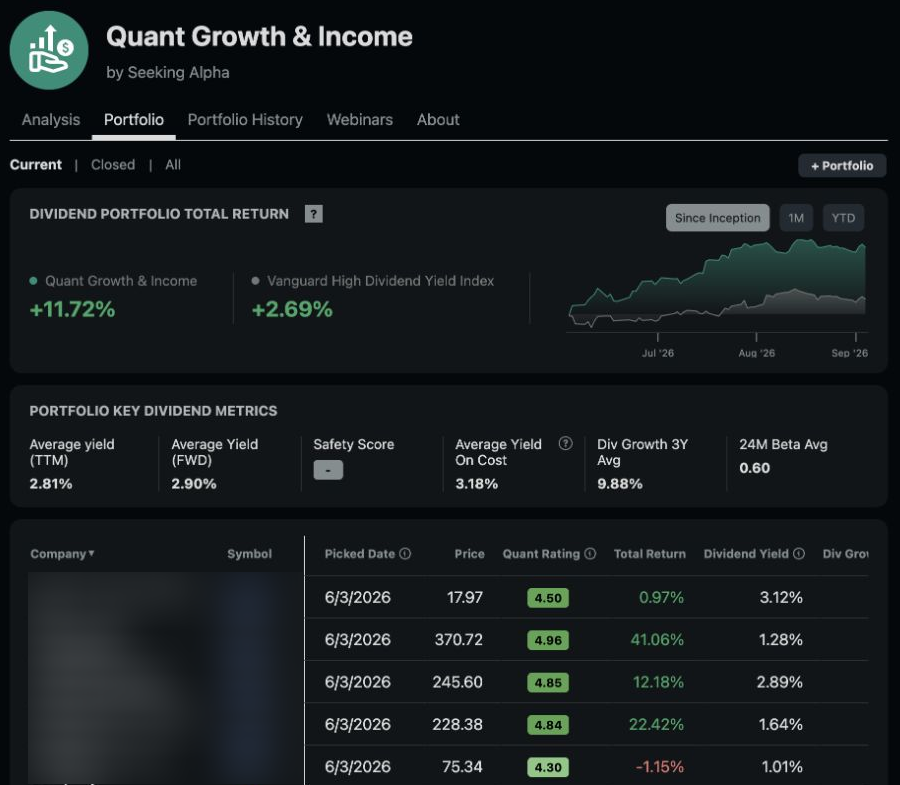Sort by the Price column header
Viewport: 900px width, 785px height.
click(x=470, y=554)
